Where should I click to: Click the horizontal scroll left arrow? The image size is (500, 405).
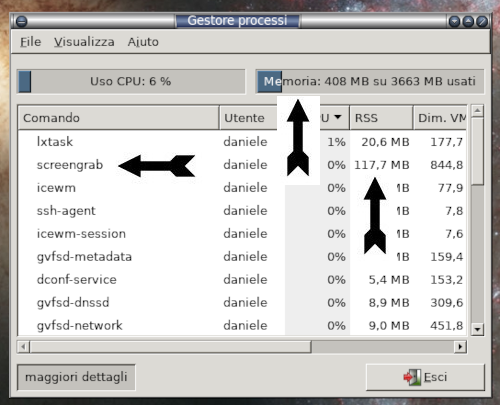pos(23,347)
